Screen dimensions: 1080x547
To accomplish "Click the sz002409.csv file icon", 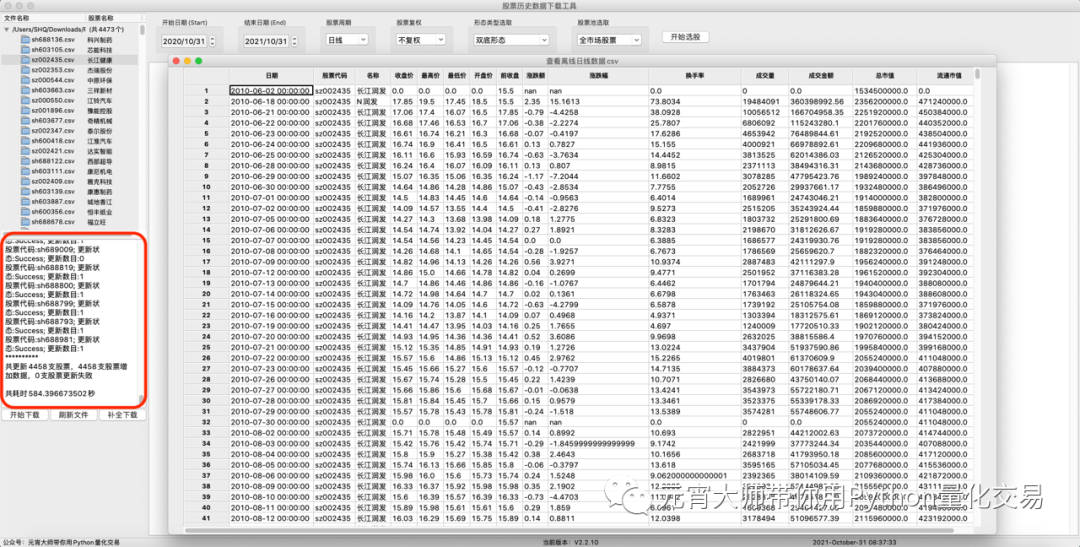I will tap(25, 180).
